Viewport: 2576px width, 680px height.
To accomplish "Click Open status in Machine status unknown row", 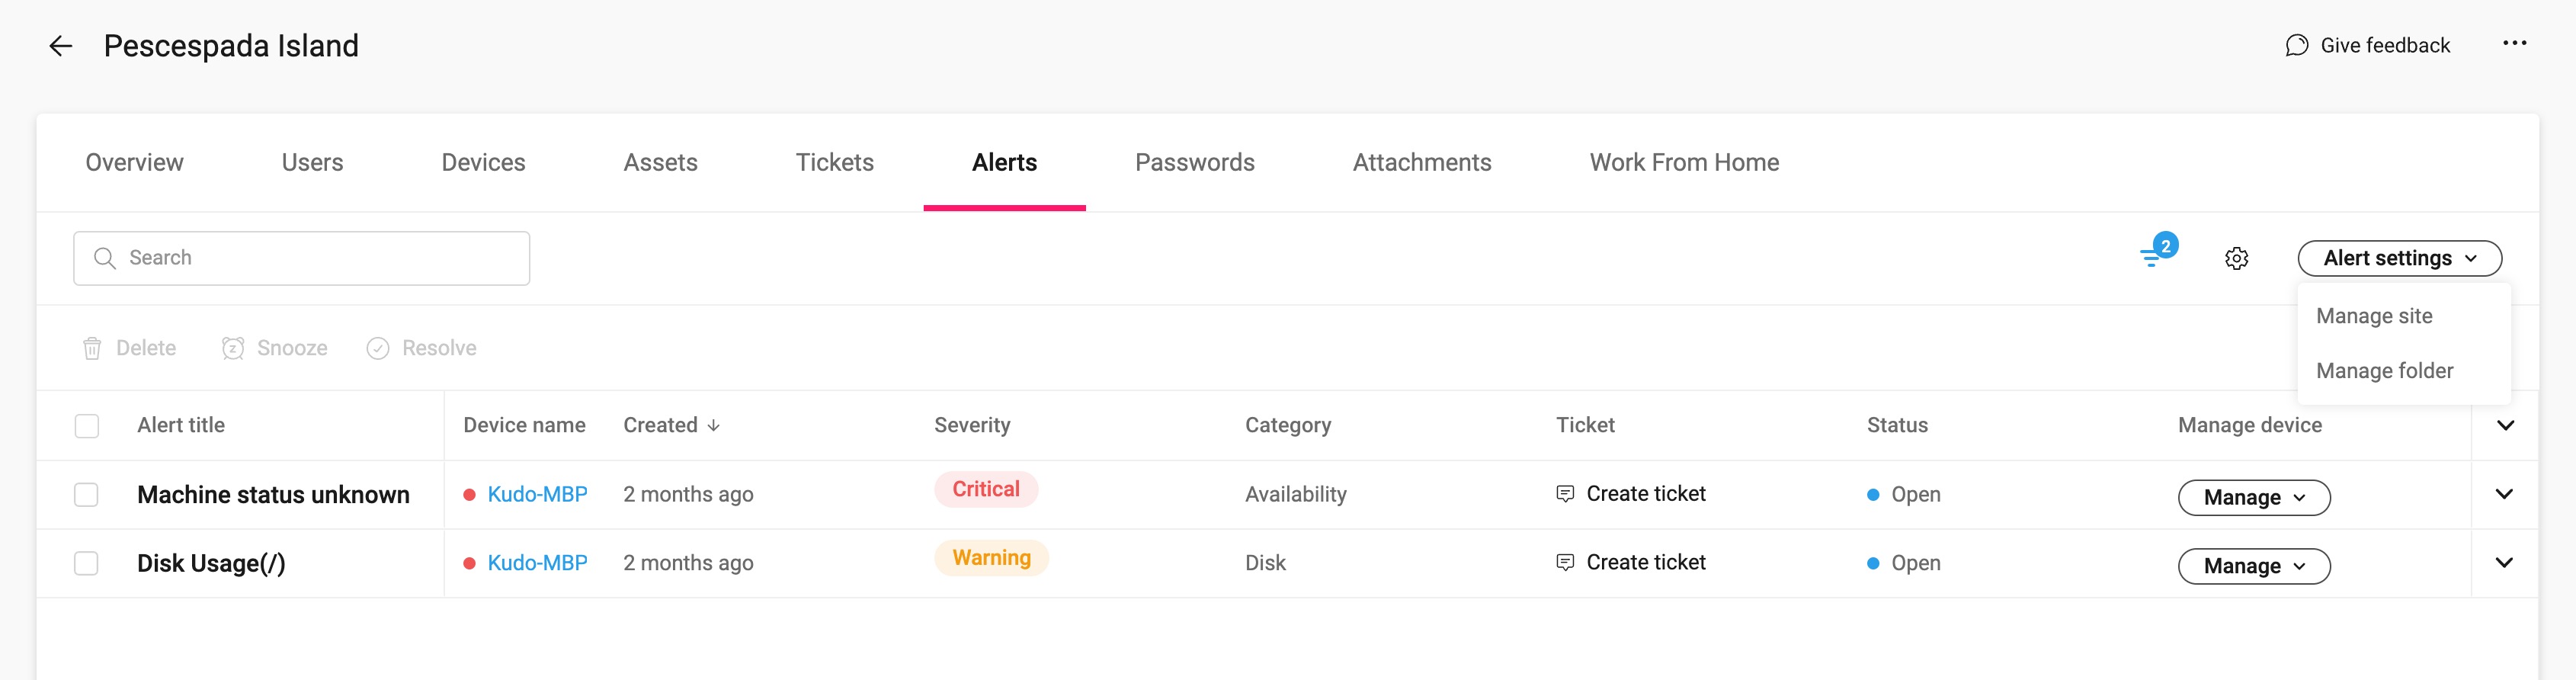I will 1915,495.
